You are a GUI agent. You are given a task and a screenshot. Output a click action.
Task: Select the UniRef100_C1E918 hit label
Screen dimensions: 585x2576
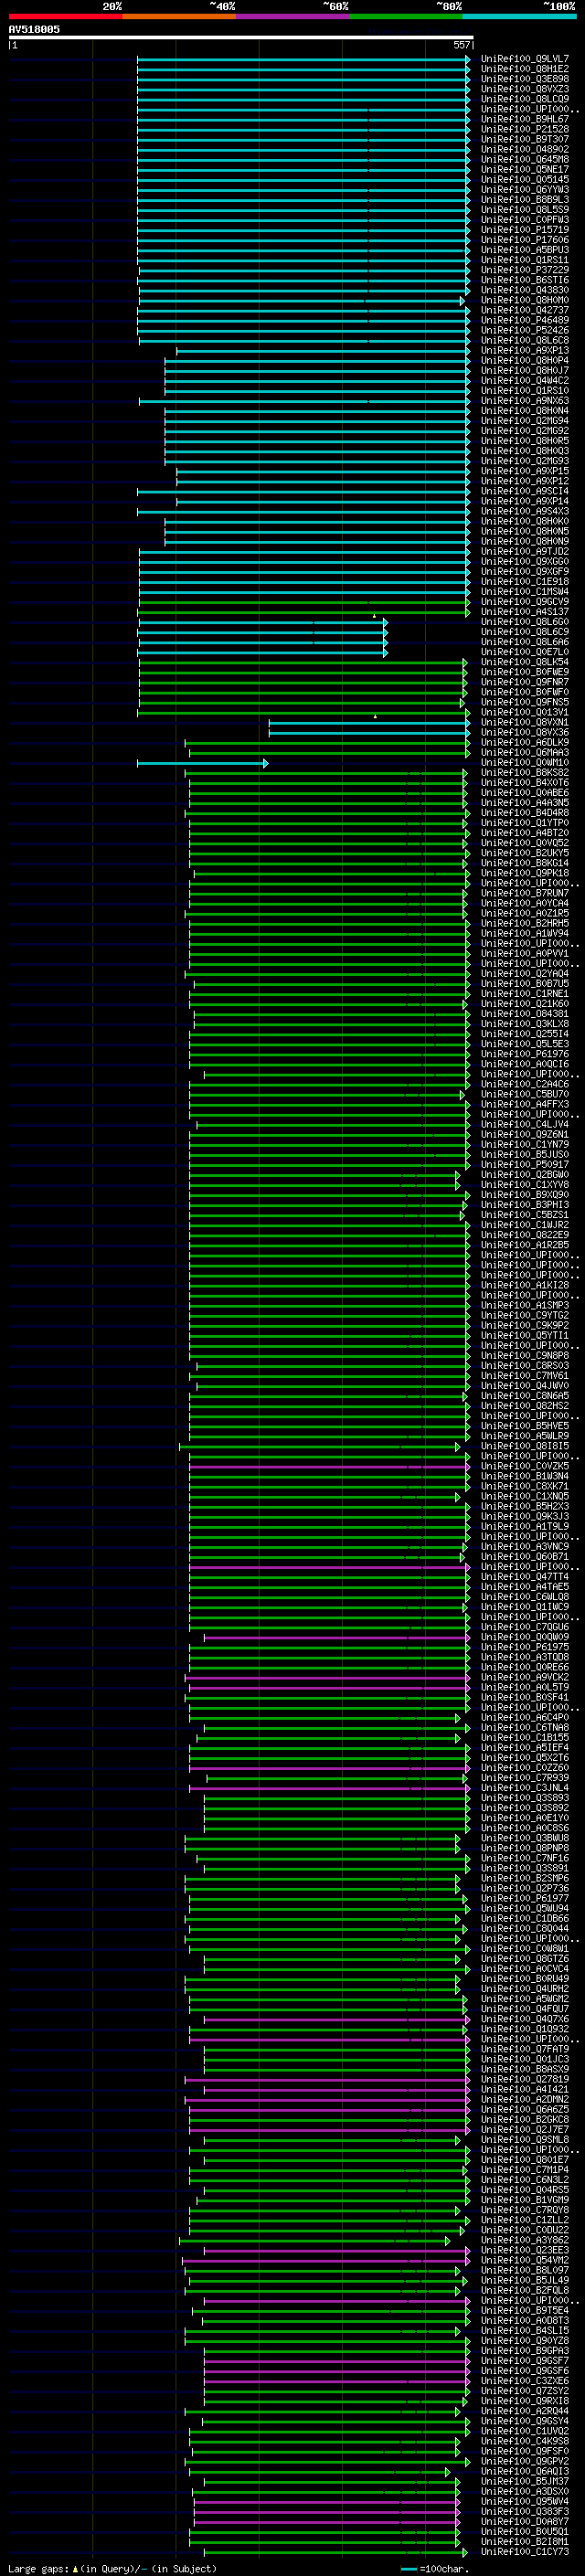[524, 582]
